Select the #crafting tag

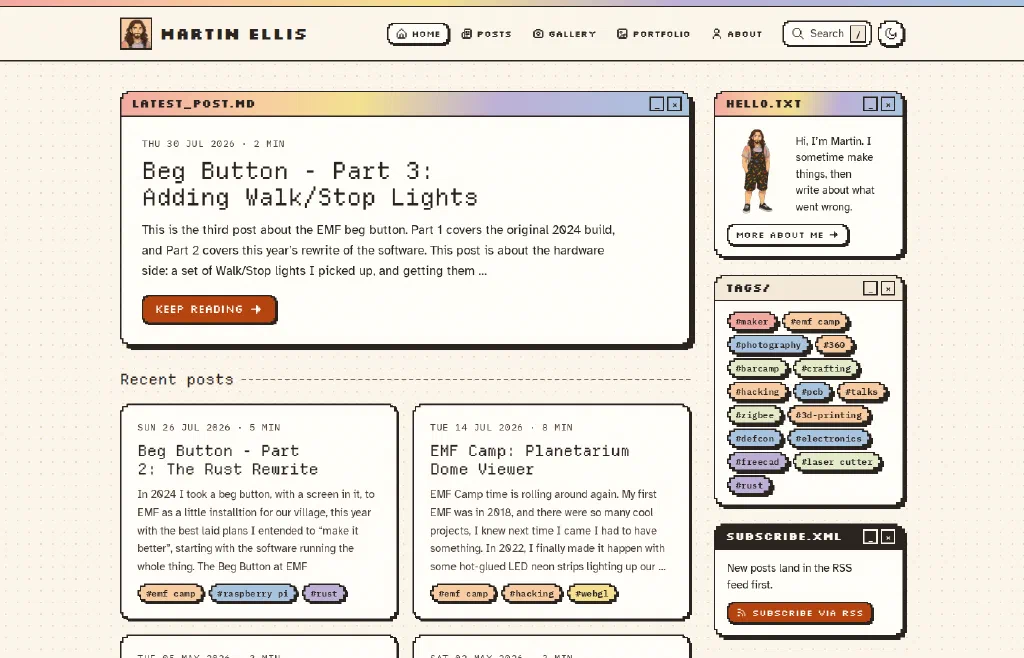(827, 369)
